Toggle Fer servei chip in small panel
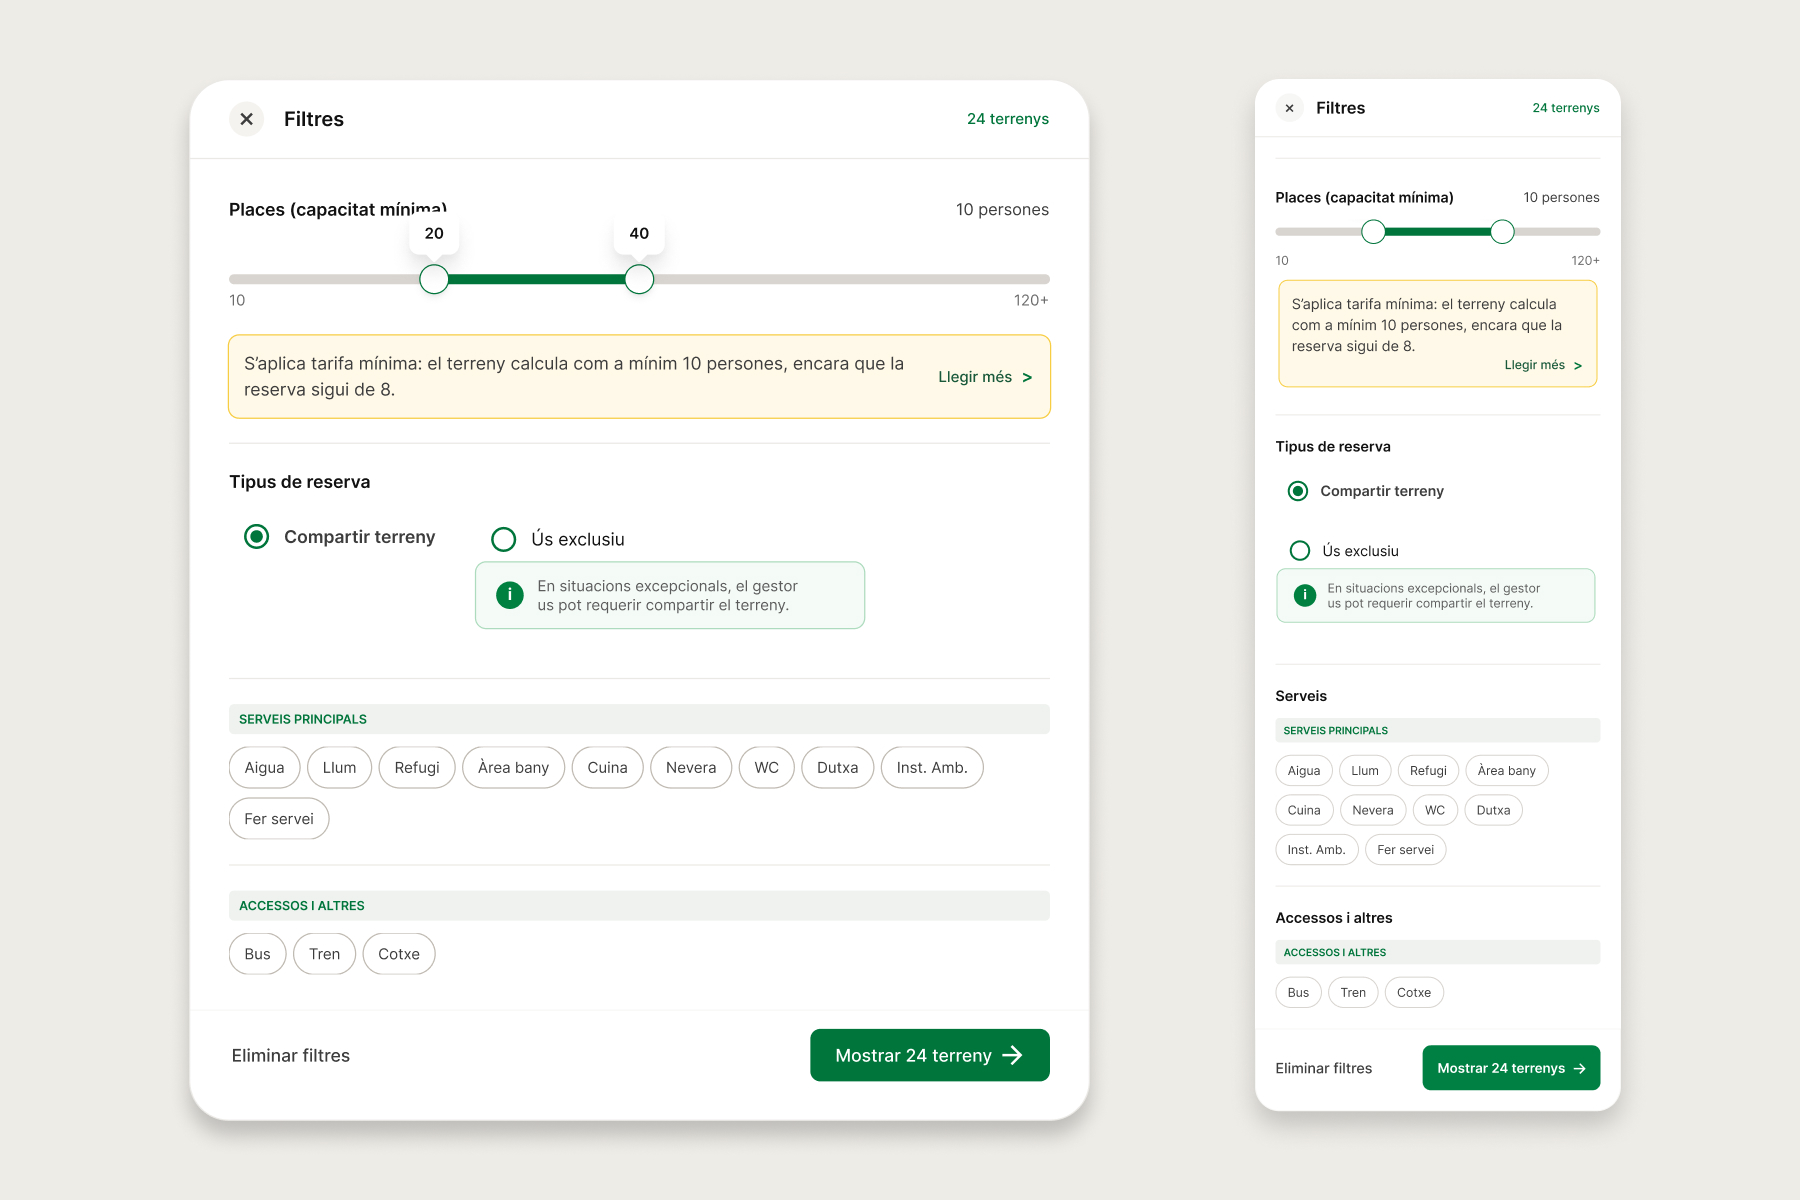Image resolution: width=1800 pixels, height=1200 pixels. click(1405, 850)
